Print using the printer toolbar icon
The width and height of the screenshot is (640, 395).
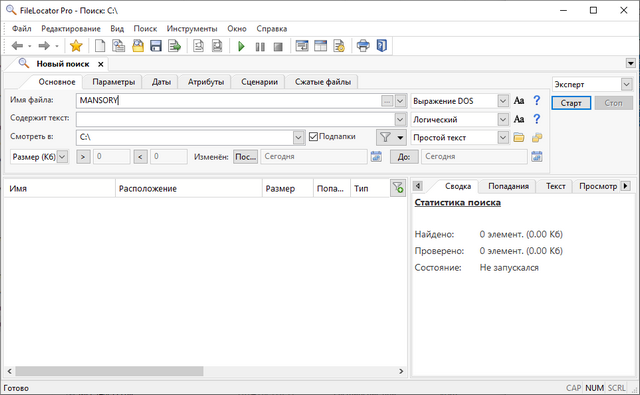pyautogui.click(x=363, y=45)
